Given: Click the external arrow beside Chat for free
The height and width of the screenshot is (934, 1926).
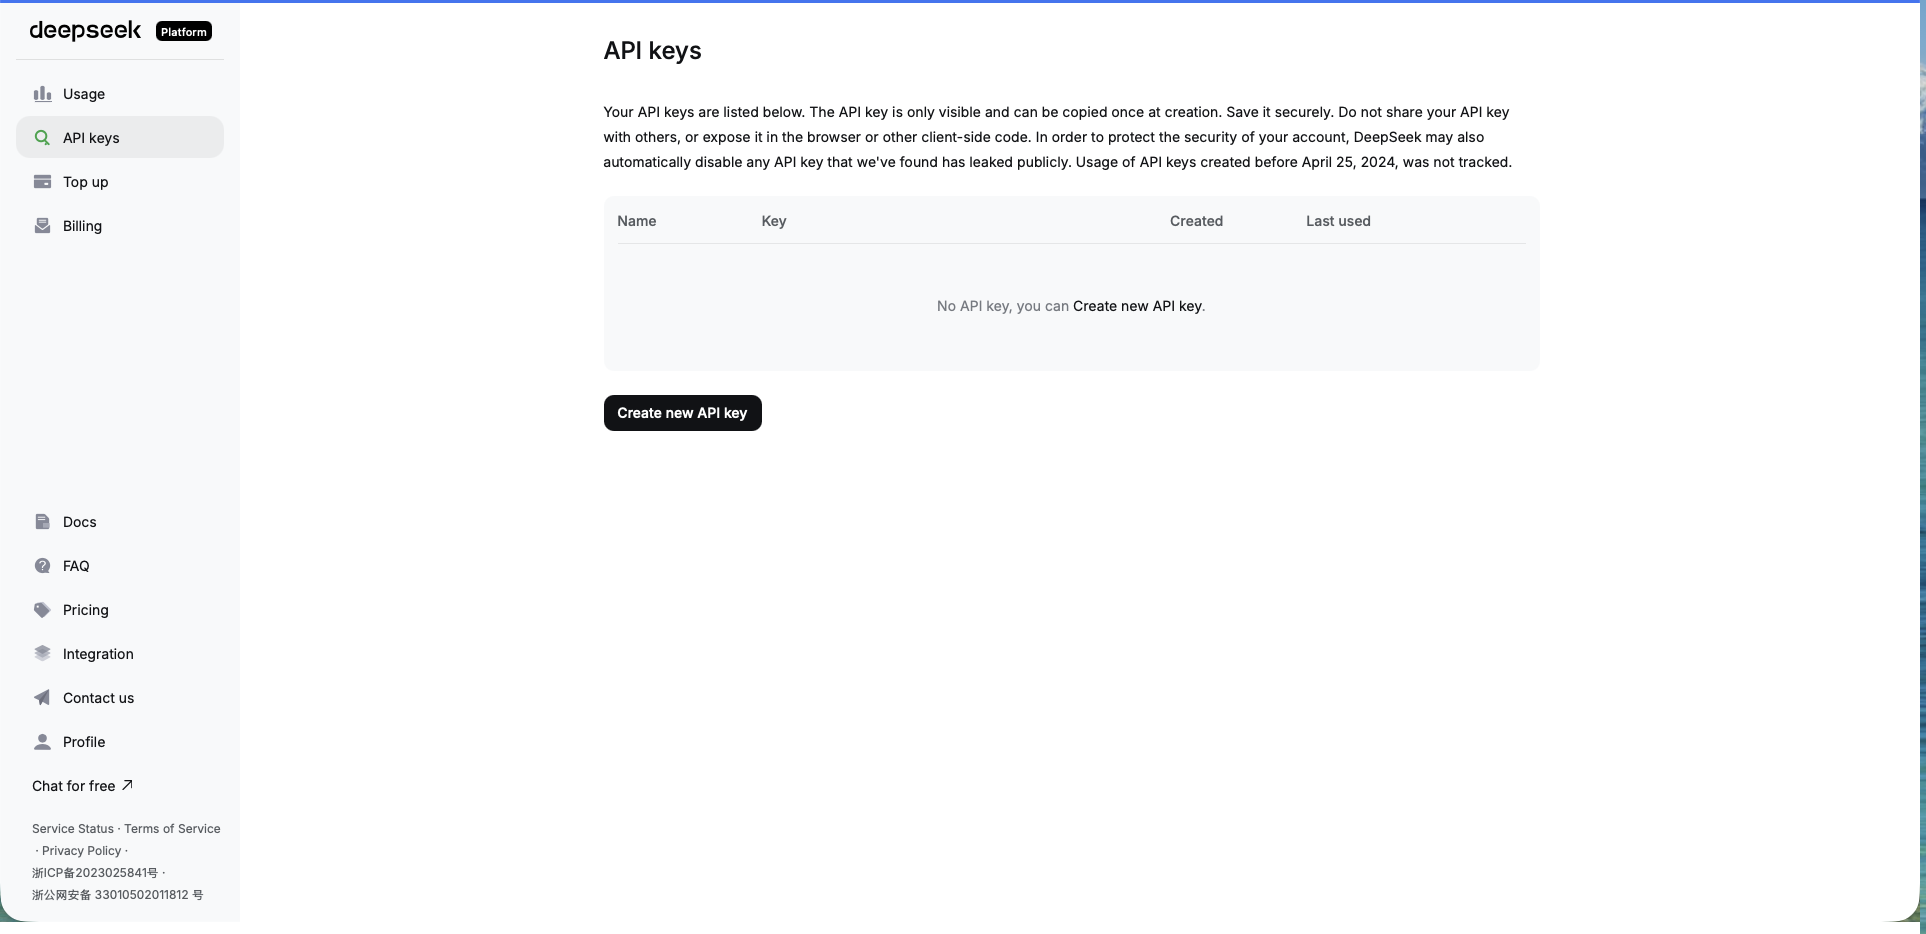Looking at the screenshot, I should [127, 785].
